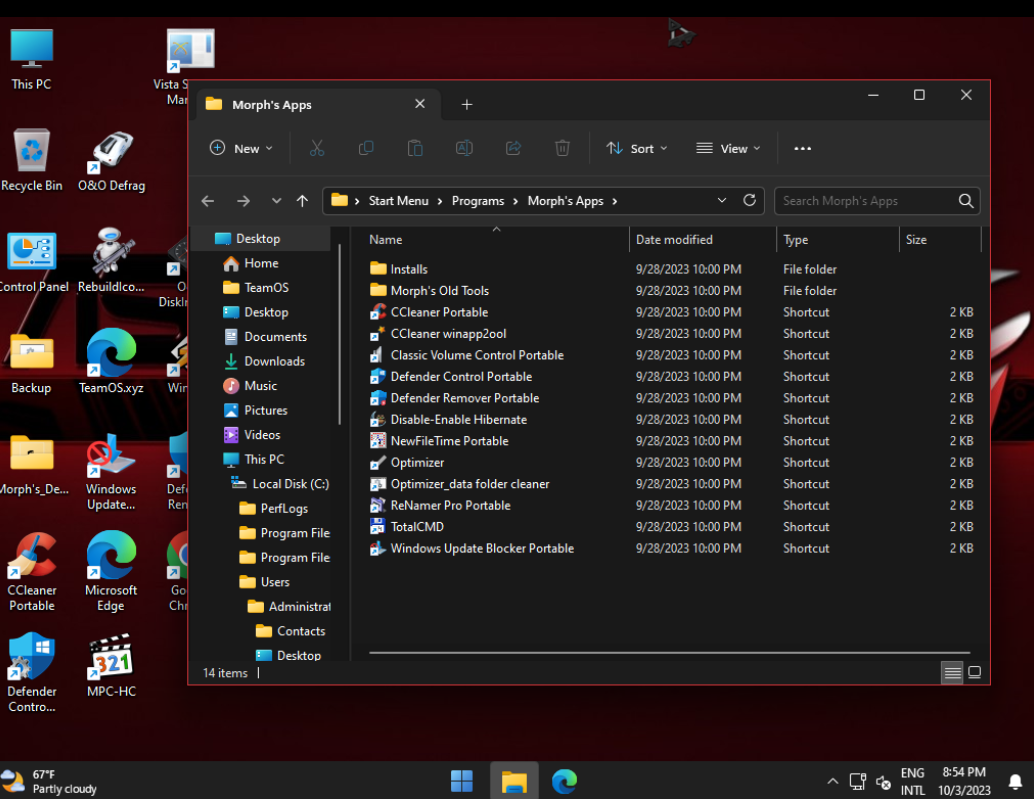Click the Paste clipboard icon
The width and height of the screenshot is (1034, 799).
[415, 148]
